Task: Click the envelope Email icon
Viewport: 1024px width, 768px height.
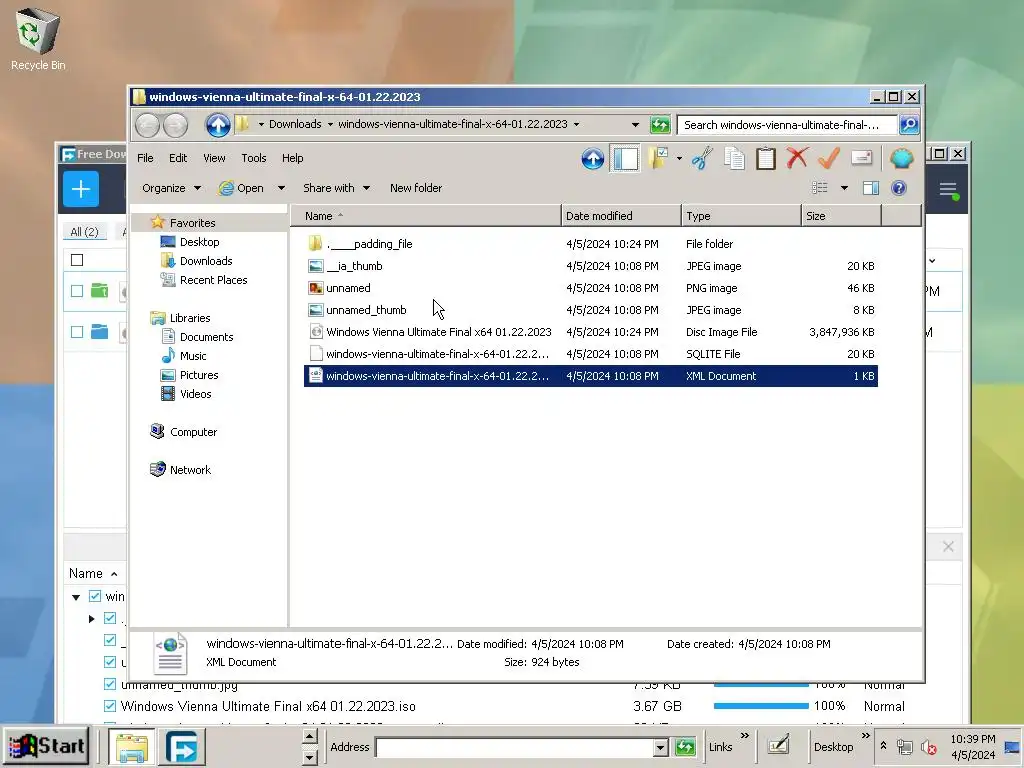Action: [x=861, y=158]
